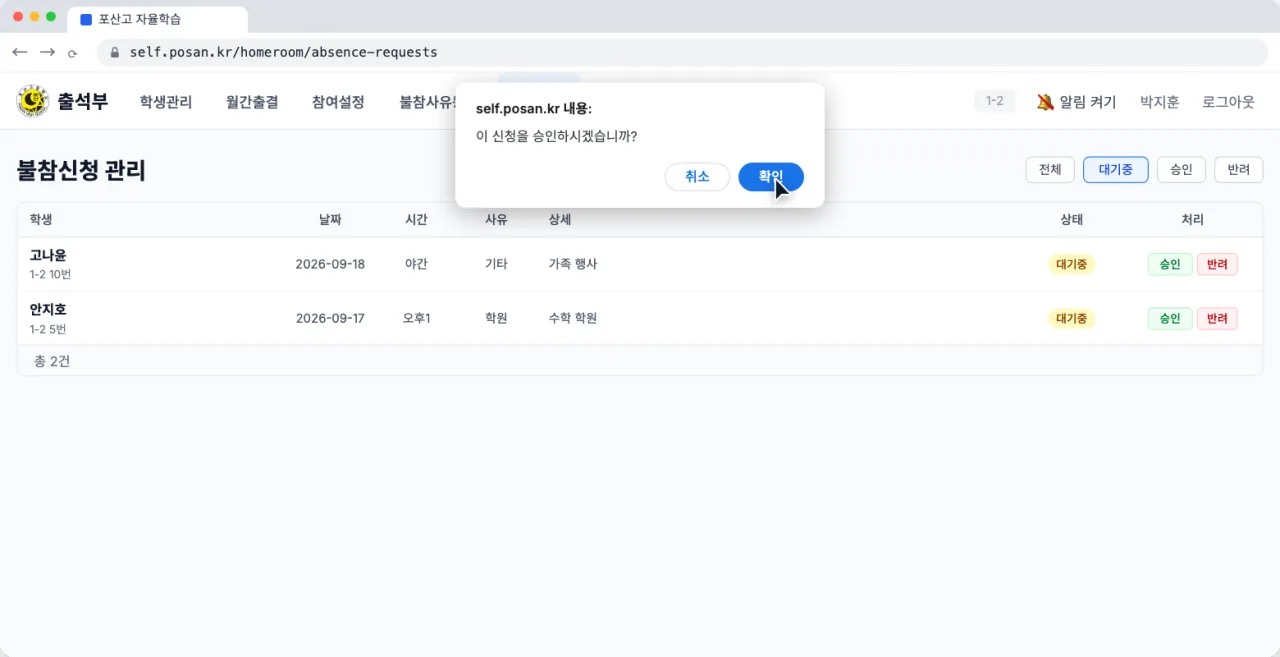
Task: Click the date 2026-09-18
Action: pyautogui.click(x=330, y=264)
